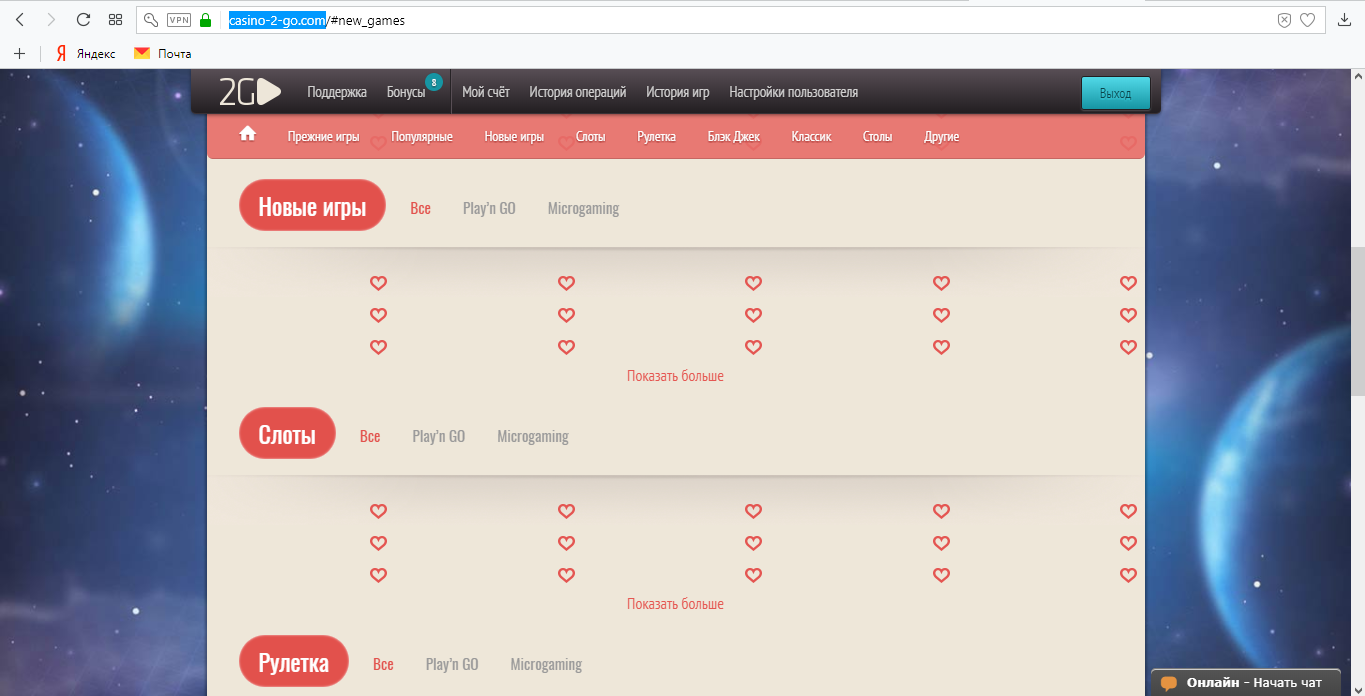Open the Speed Dial grid icon
This screenshot has width=1365, height=696.
pos(115,20)
